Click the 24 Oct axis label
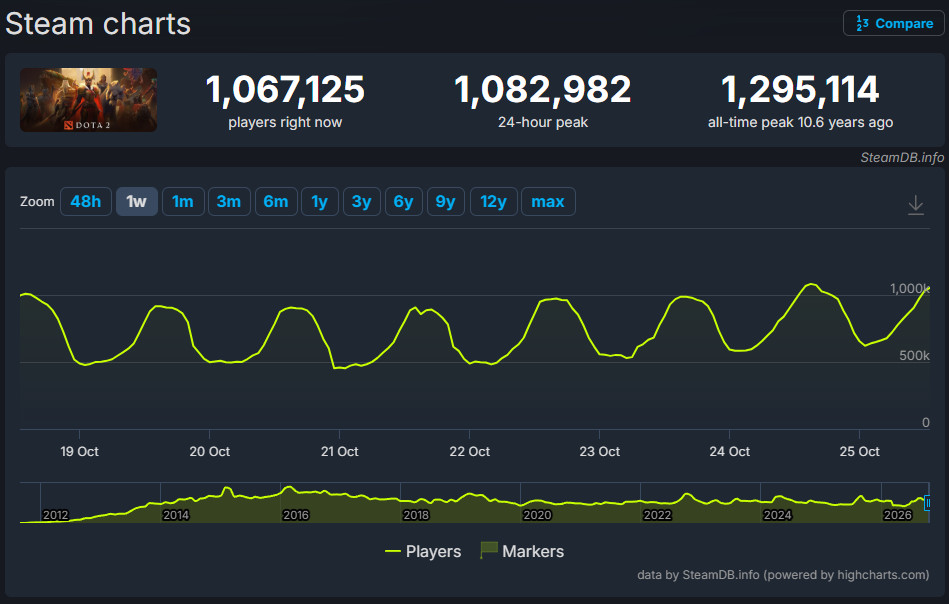Image resolution: width=949 pixels, height=604 pixels. [x=729, y=451]
